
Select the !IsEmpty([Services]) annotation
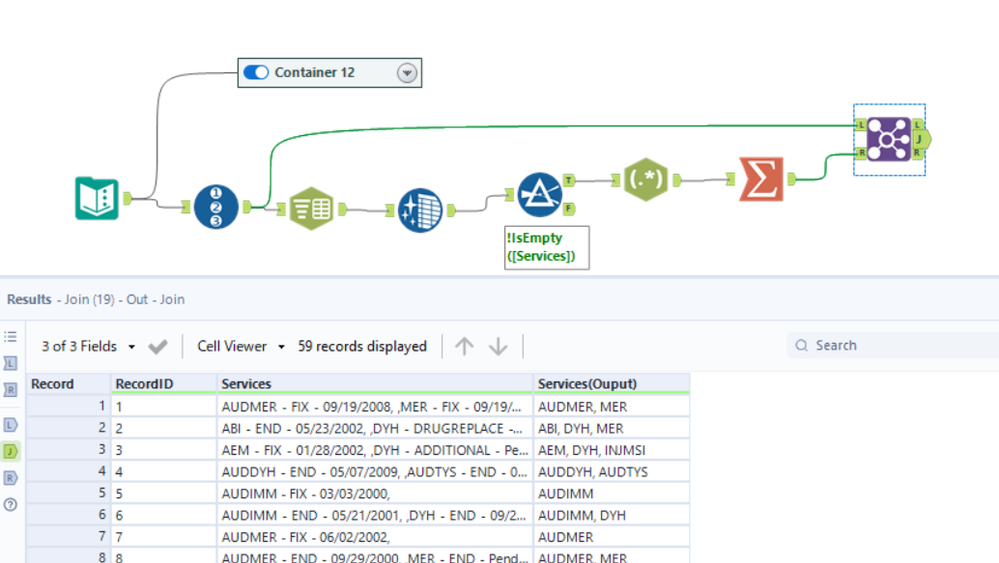click(x=547, y=247)
